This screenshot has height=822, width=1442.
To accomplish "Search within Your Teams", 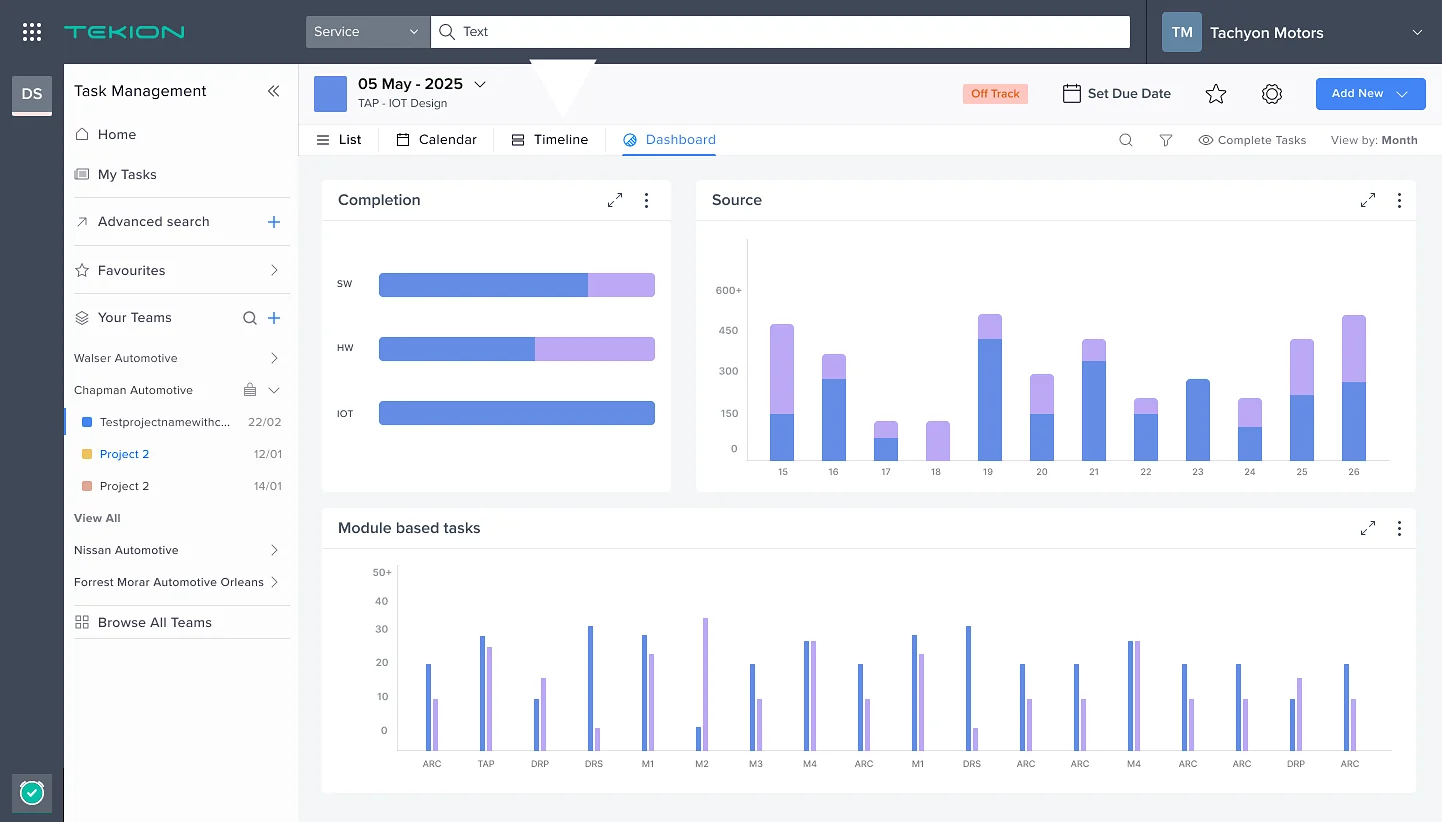I will click(250, 318).
